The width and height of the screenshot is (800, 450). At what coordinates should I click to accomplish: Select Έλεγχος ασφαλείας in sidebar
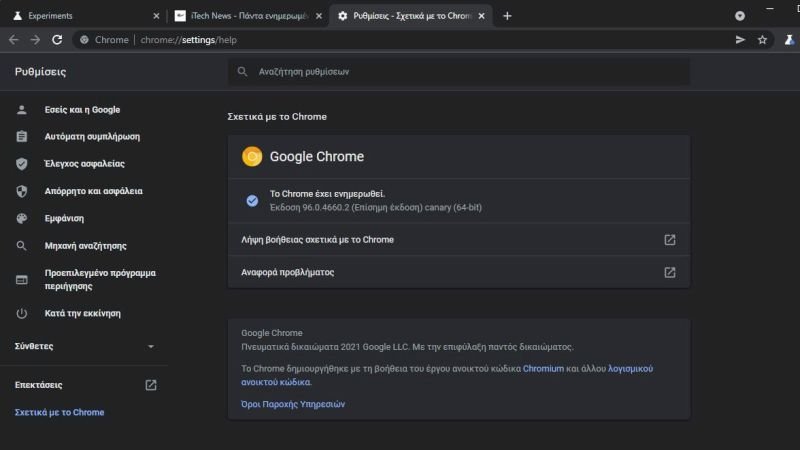(x=84, y=164)
